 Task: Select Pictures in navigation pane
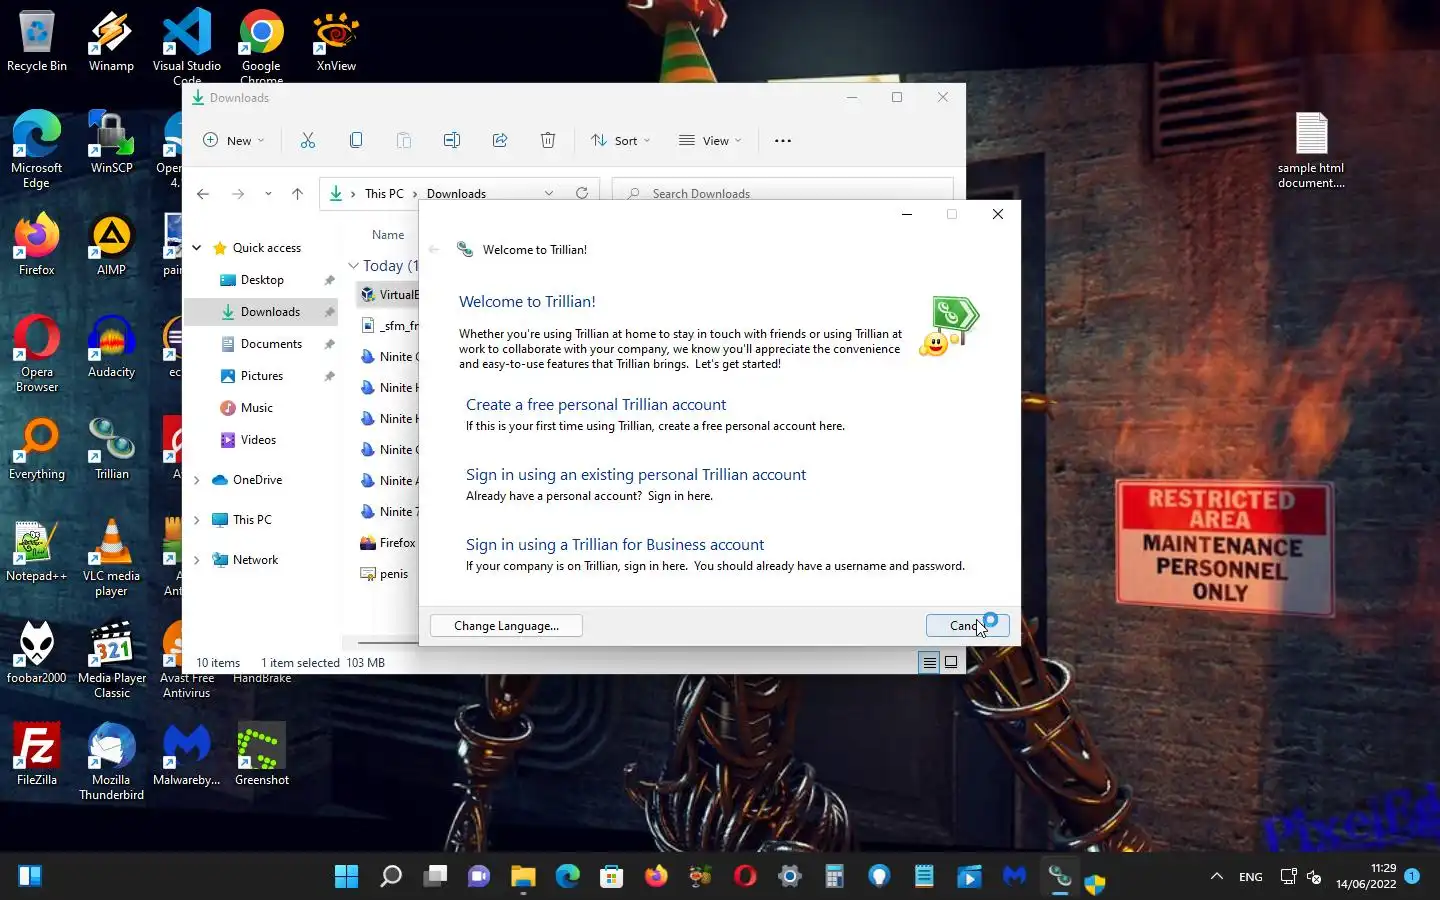coord(262,376)
